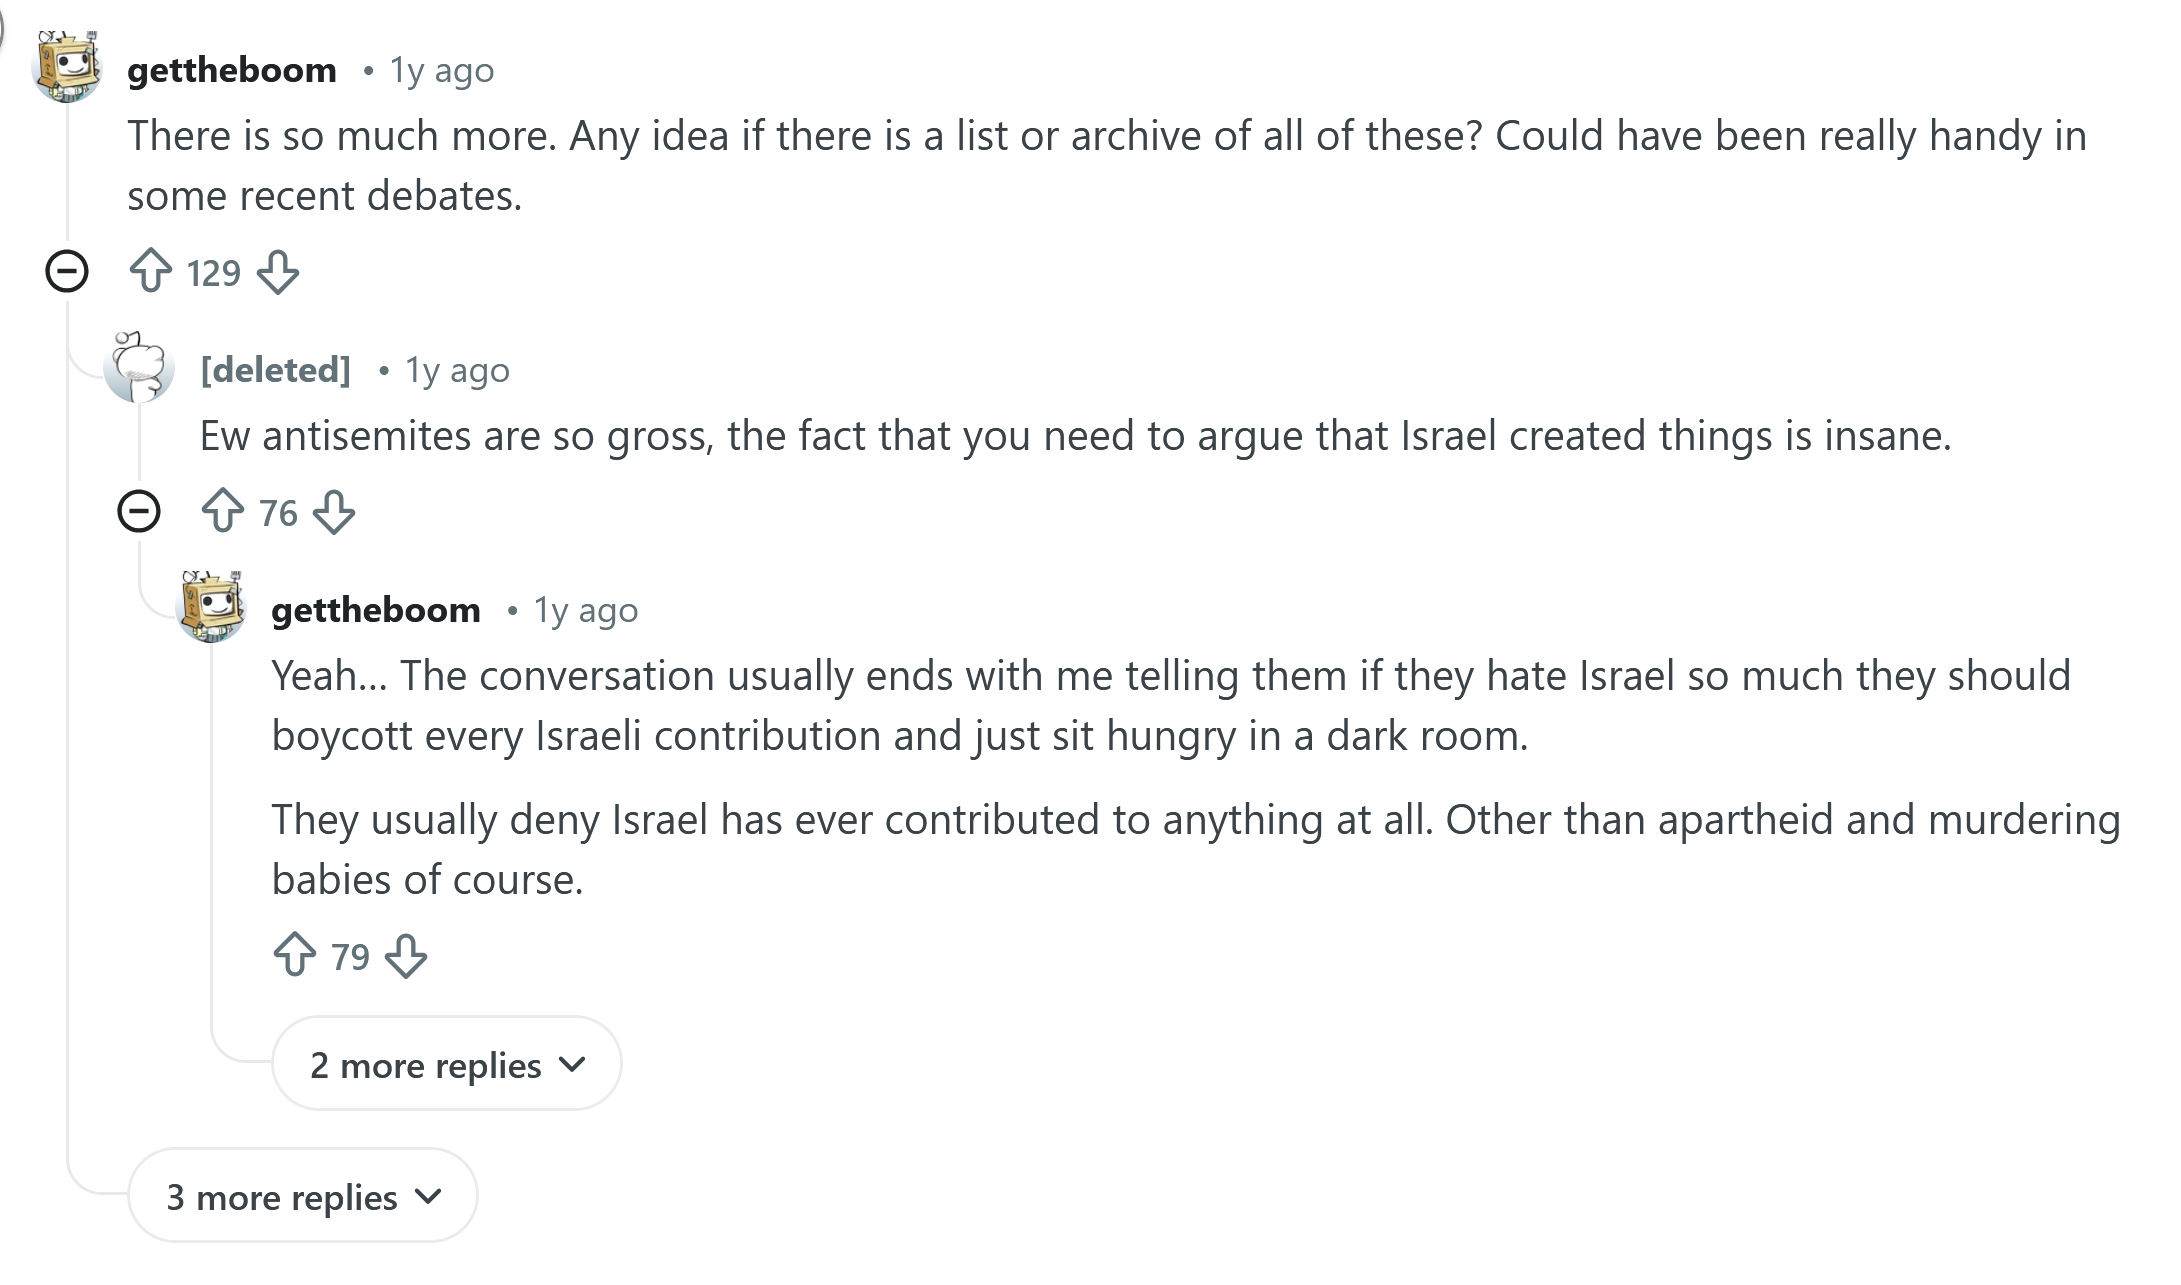Image resolution: width=2181 pixels, height=1285 pixels.
Task: Upvote the comment with 129 points
Action: click(x=151, y=271)
